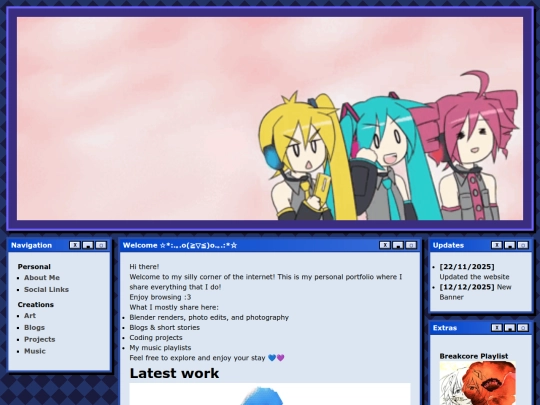Click the Latest work heading
Image resolution: width=540 pixels, height=405 pixels.
(174, 373)
